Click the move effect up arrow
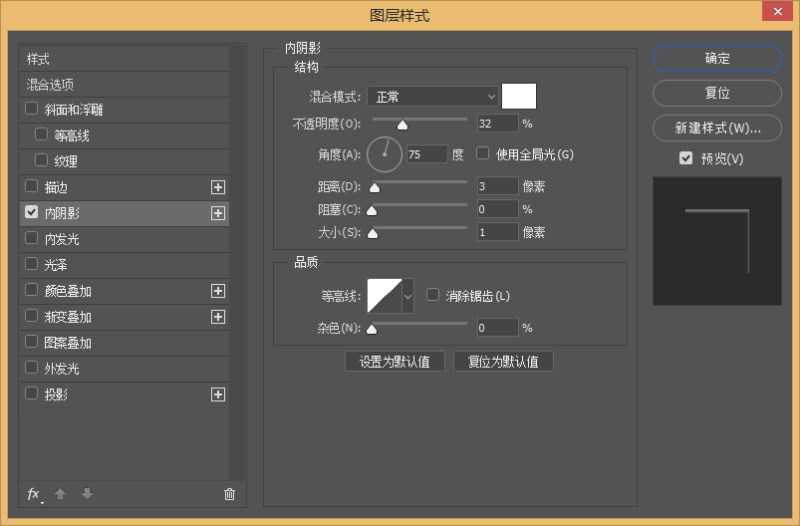 [60, 494]
